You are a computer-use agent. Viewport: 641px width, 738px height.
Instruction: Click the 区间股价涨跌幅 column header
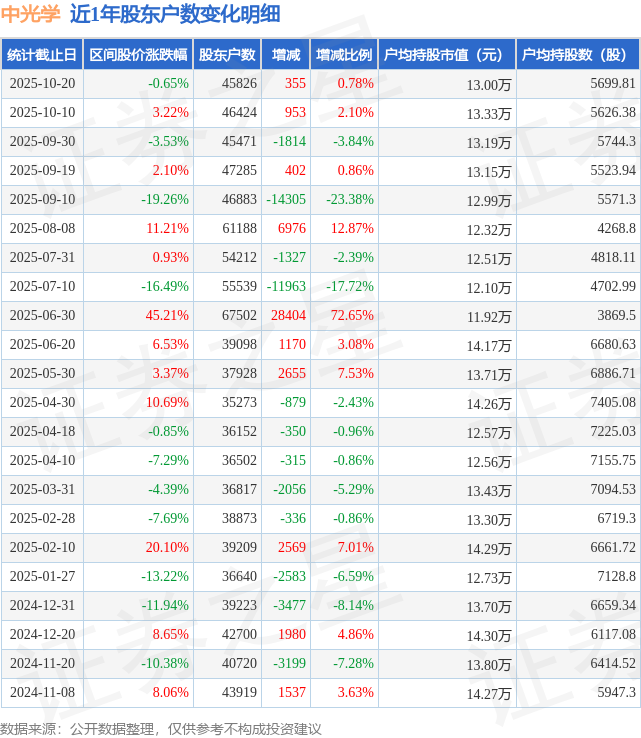(136, 55)
